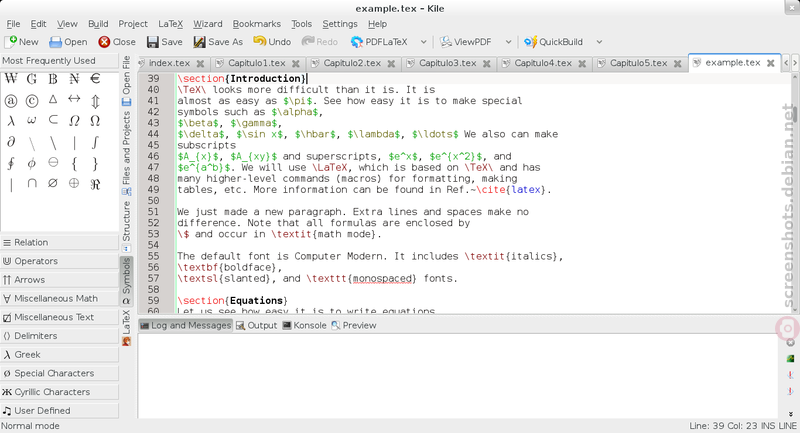
Task: Open the Edit menu
Action: pyautogui.click(x=38, y=24)
